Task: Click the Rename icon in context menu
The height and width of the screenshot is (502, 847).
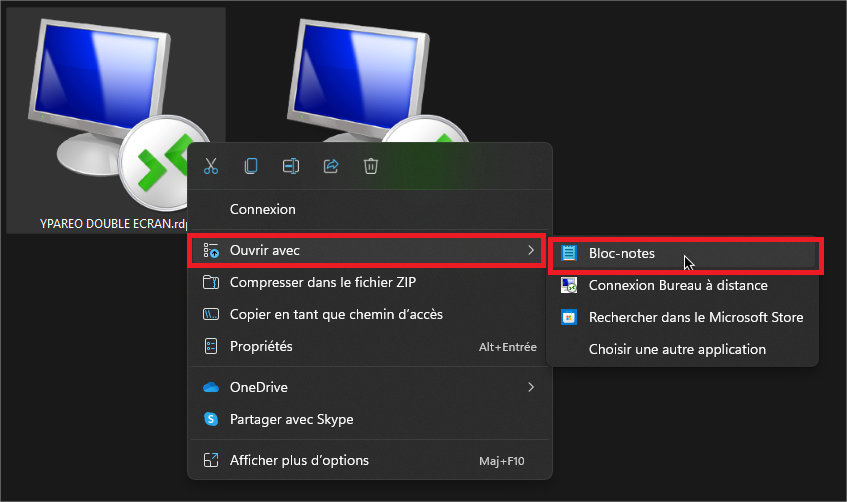Action: tap(291, 166)
